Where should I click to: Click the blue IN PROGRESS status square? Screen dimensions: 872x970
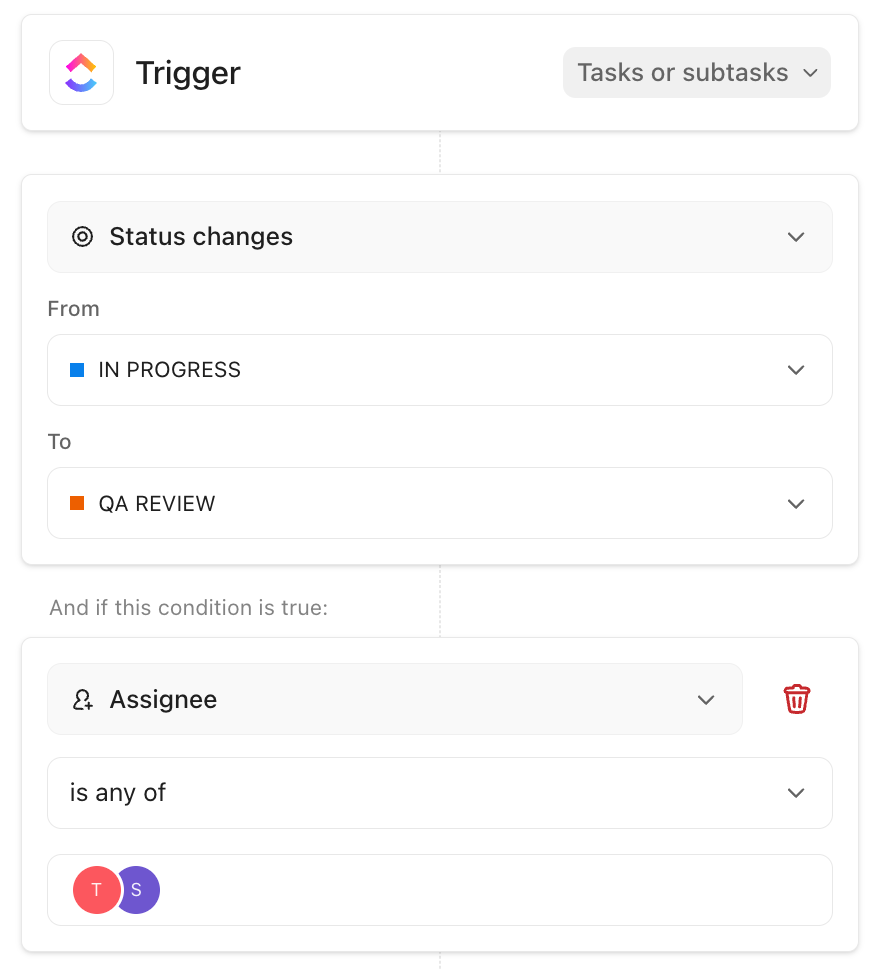[x=76, y=369]
